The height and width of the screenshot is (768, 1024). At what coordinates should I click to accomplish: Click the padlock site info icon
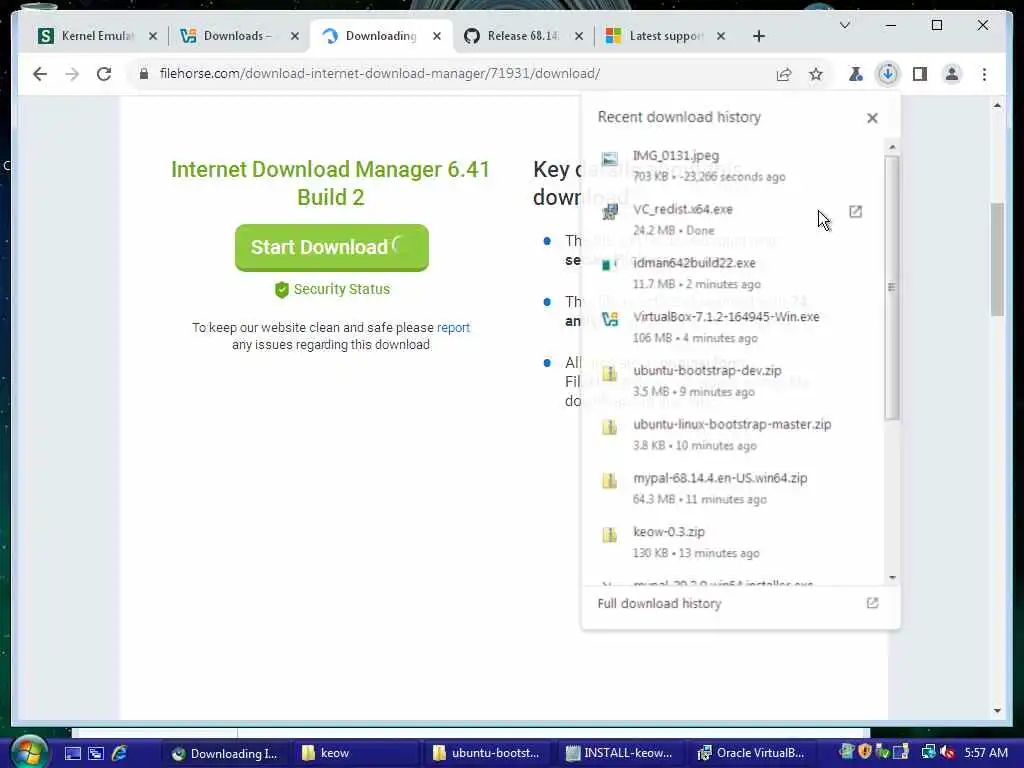pos(144,74)
